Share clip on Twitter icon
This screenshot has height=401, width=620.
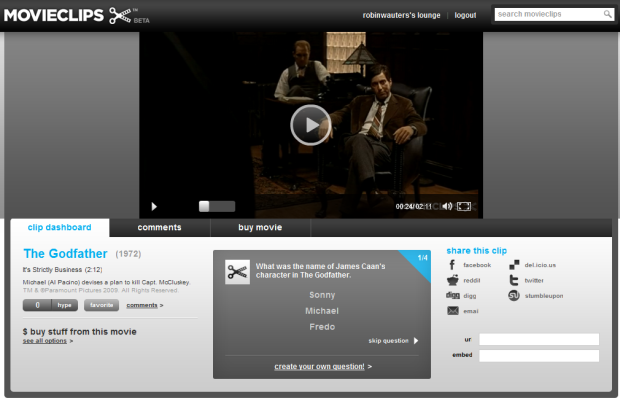coord(514,280)
